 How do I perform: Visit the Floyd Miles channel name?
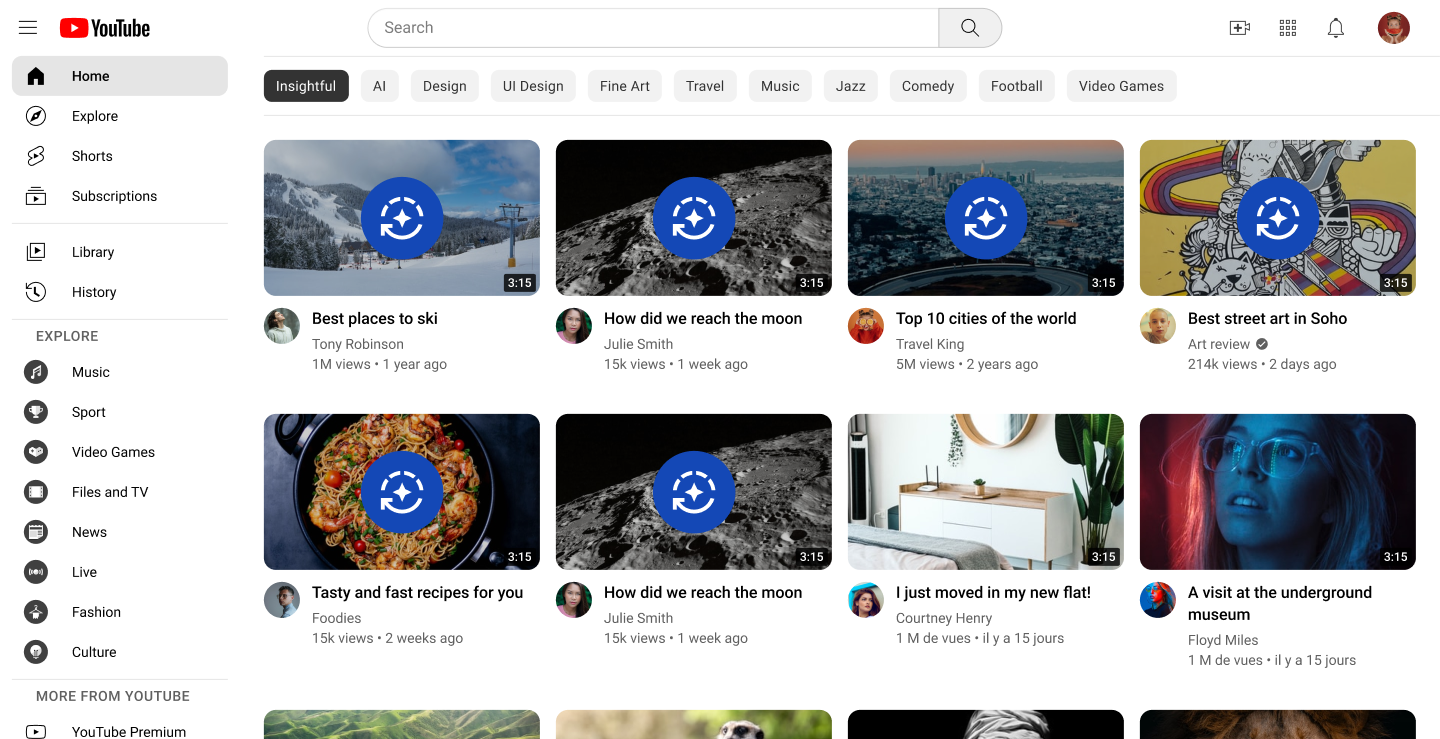pos(1223,640)
